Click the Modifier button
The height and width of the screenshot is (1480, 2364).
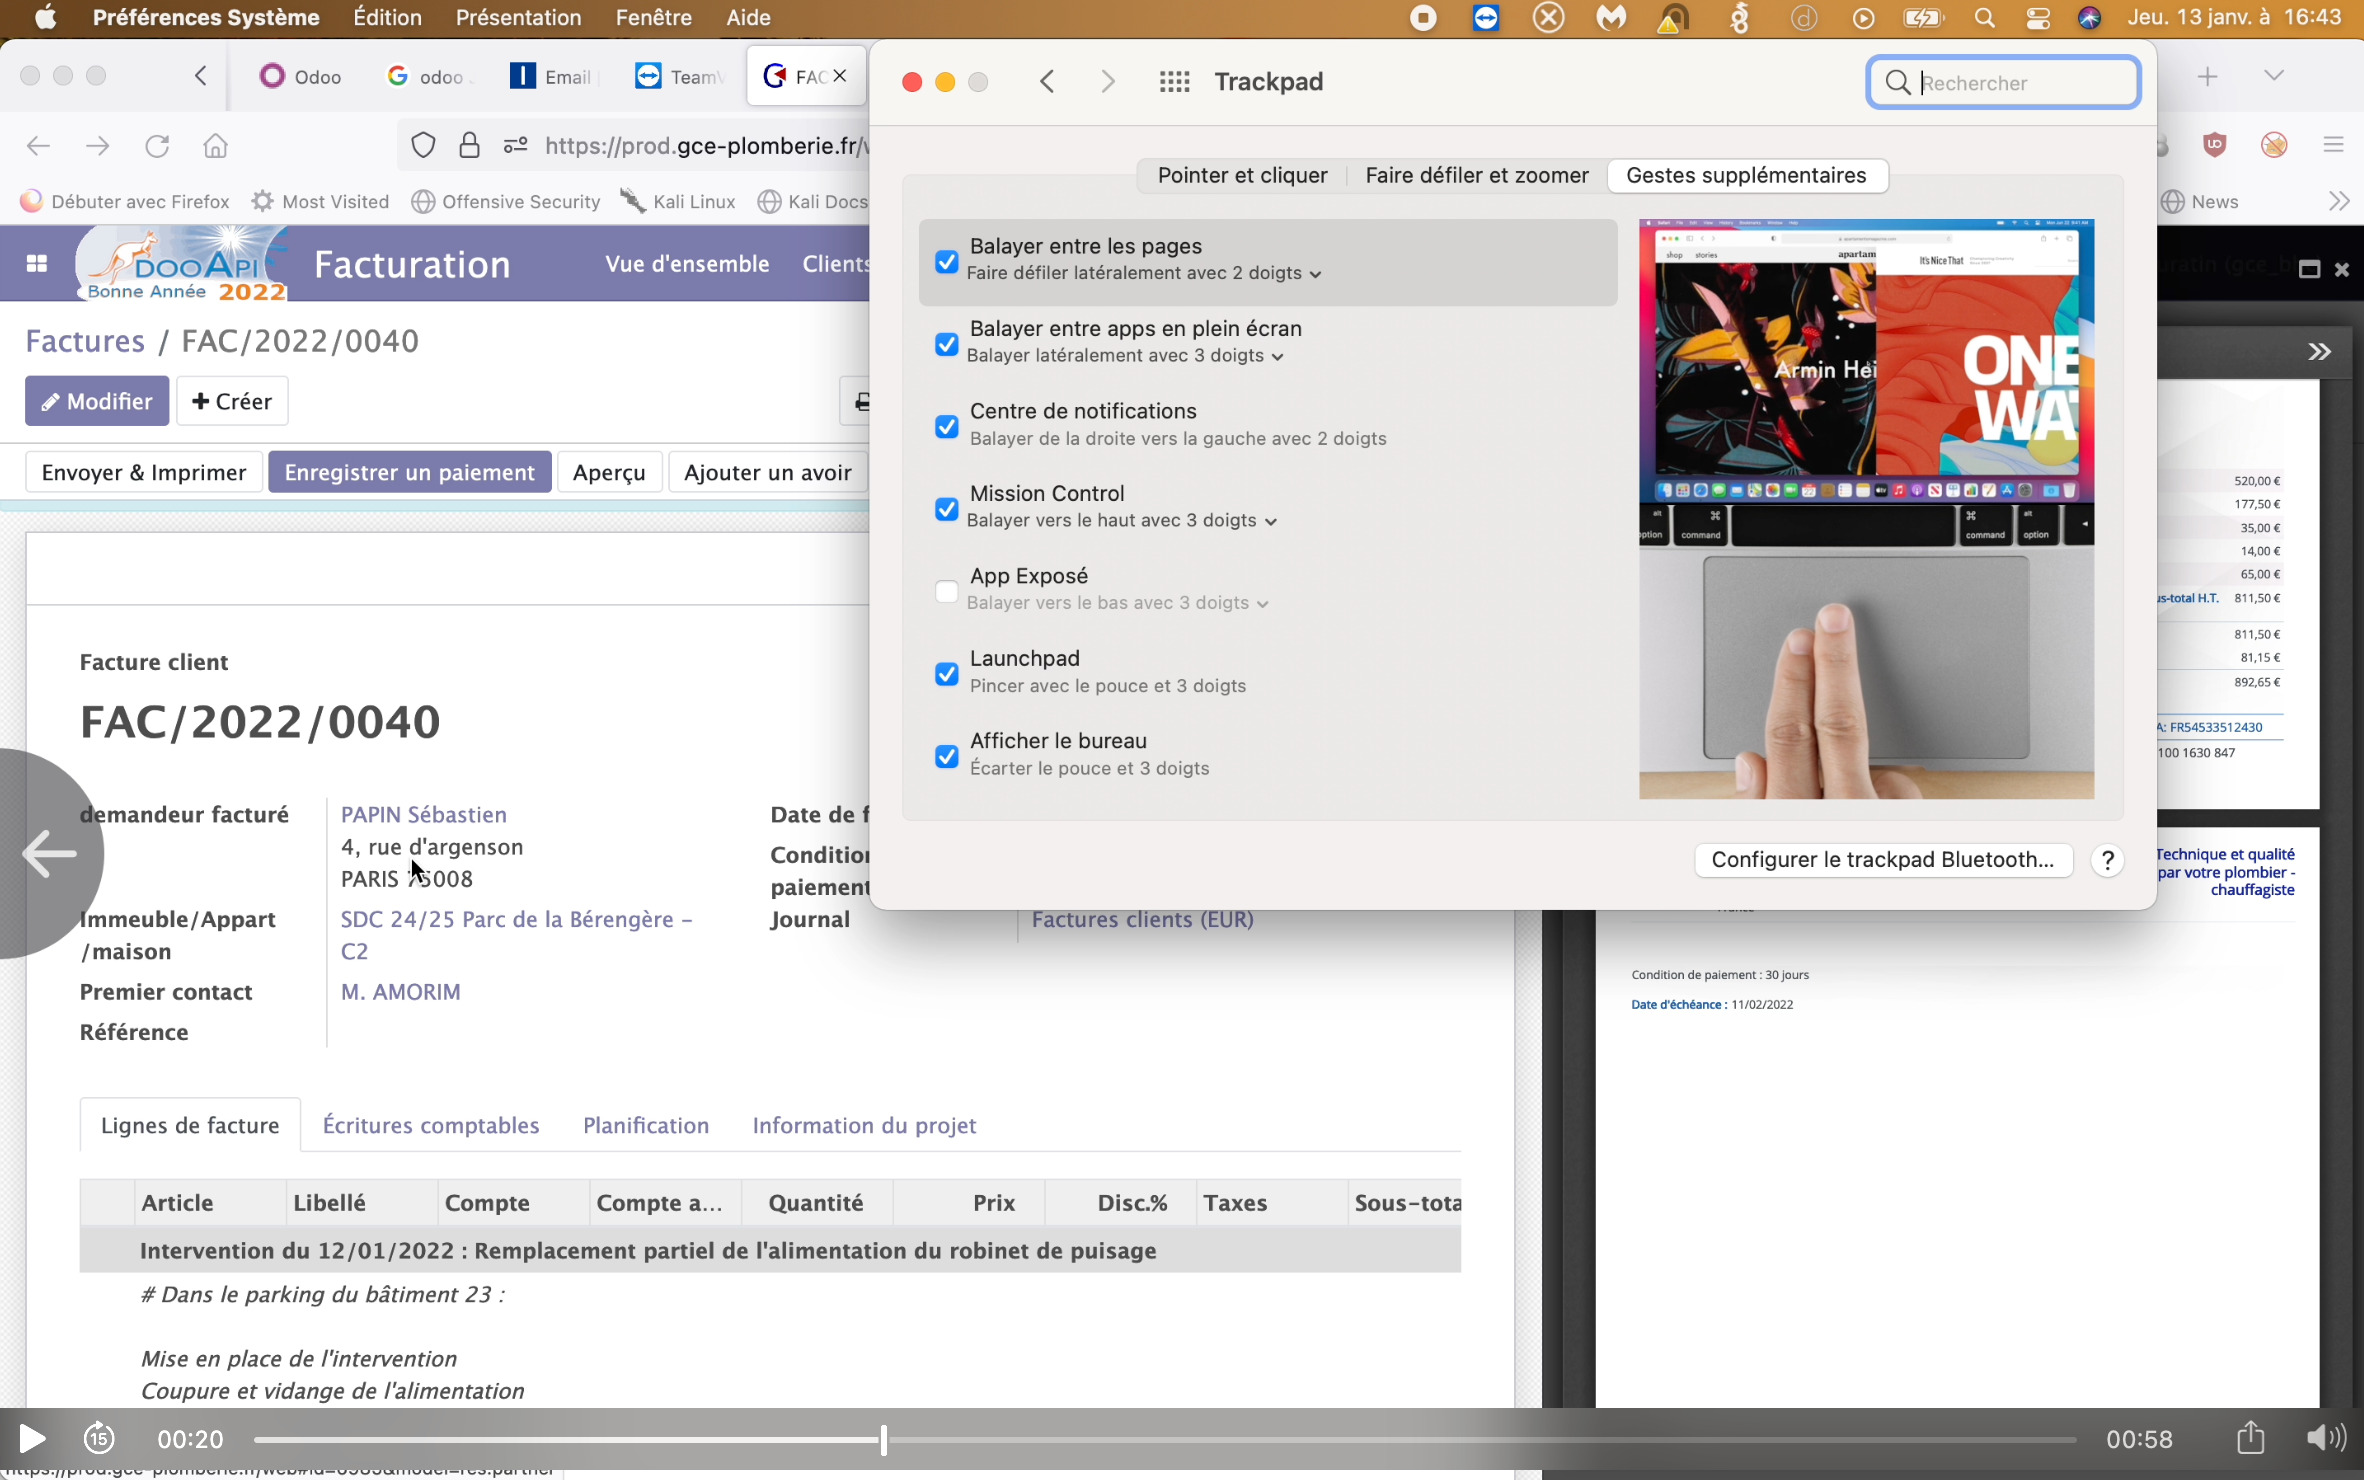coord(97,401)
